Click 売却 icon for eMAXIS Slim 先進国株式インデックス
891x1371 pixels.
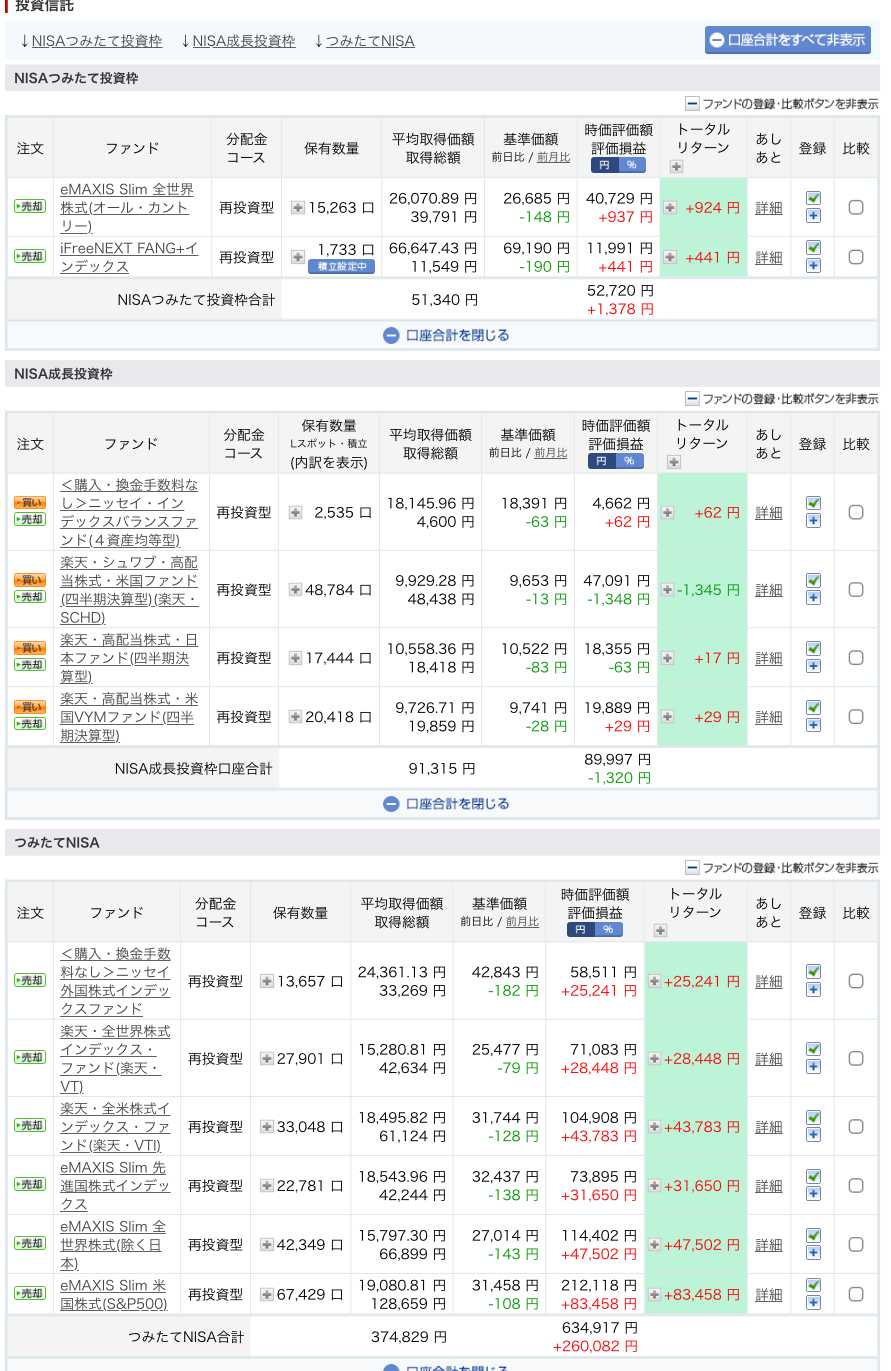click(x=30, y=1185)
